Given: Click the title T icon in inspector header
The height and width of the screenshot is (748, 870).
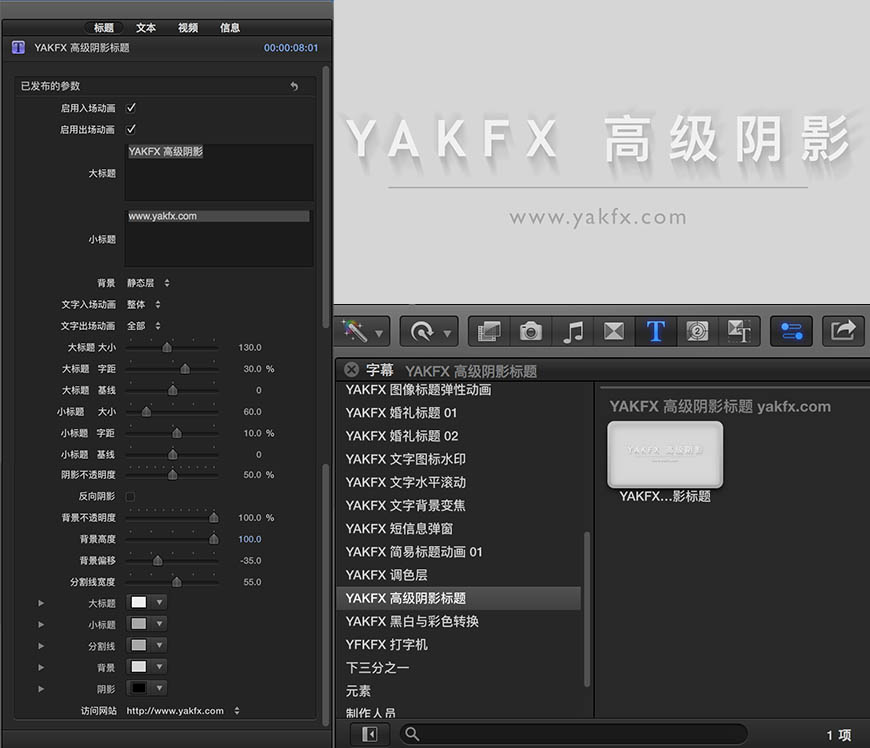Looking at the screenshot, I should pyautogui.click(x=18, y=48).
